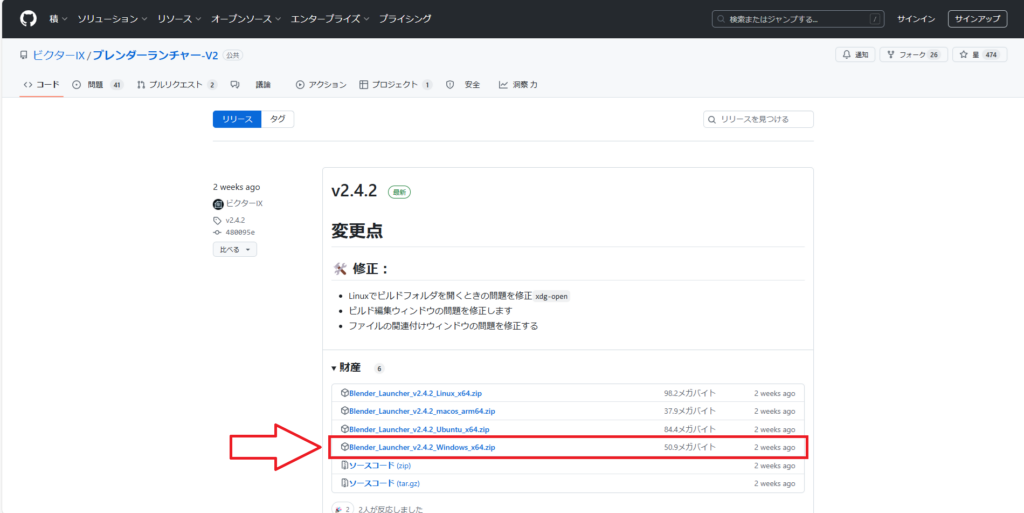
Task: Switch to the 洞察力 tab
Action: pos(518,84)
